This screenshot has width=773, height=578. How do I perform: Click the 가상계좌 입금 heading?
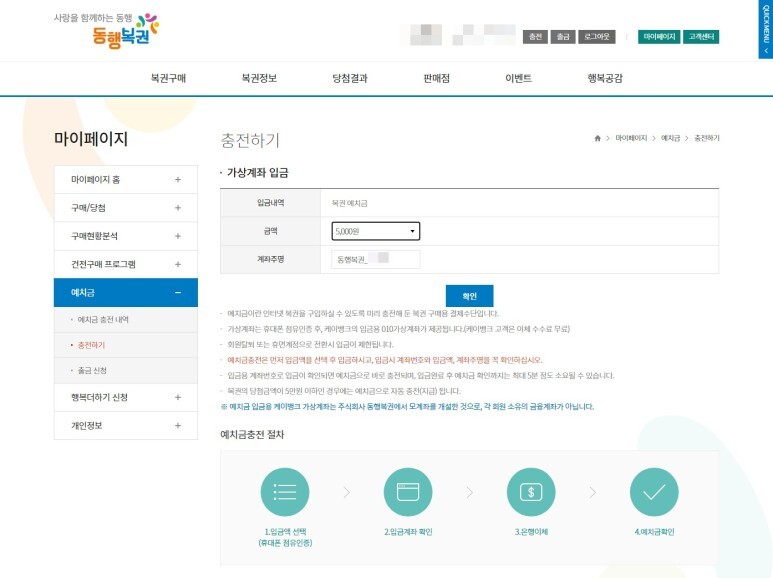tap(257, 173)
